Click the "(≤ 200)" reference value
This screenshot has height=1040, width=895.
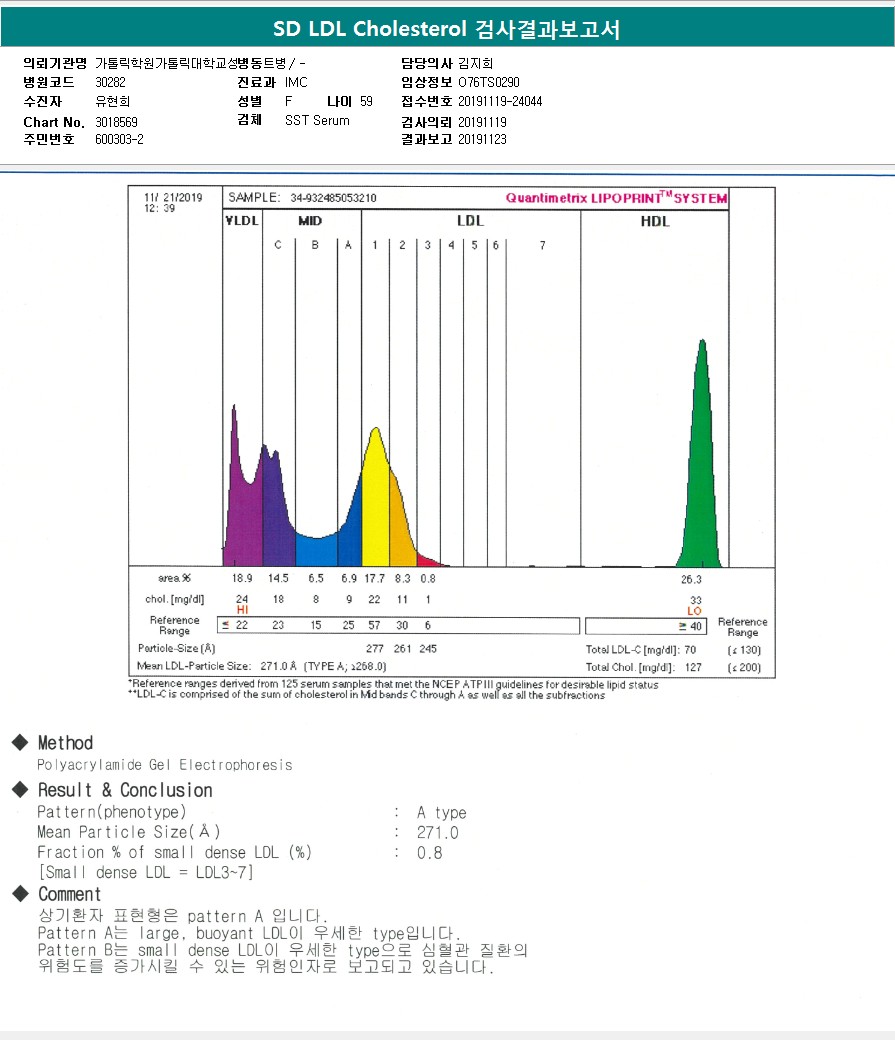coord(744,667)
